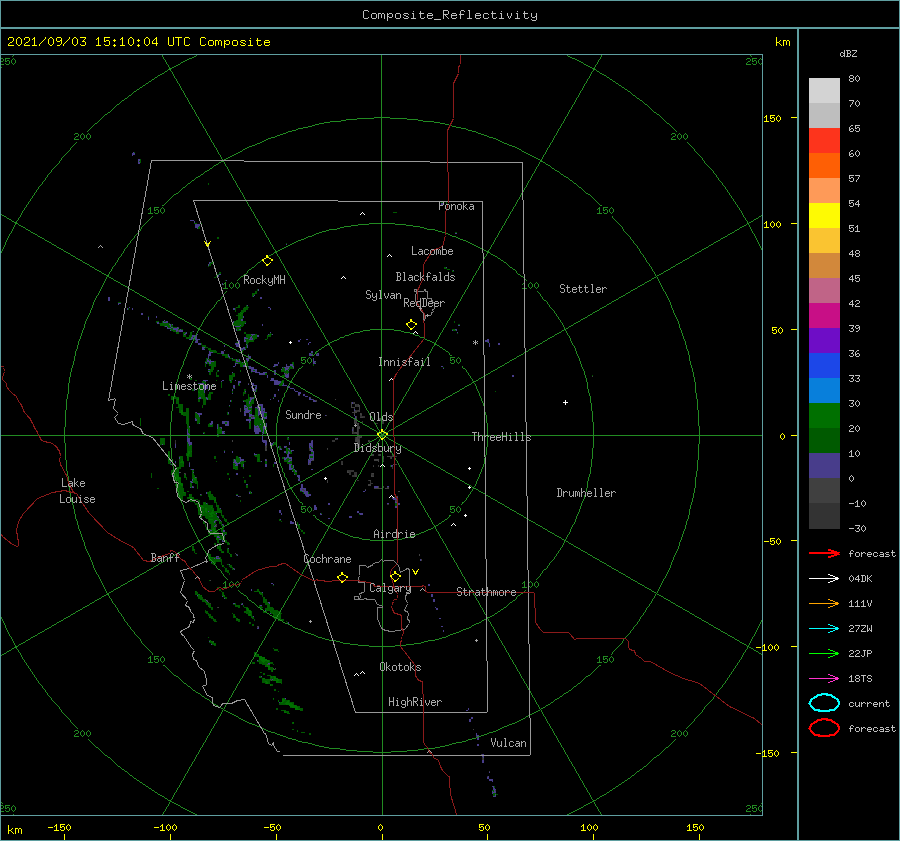This screenshot has width=900, height=841.
Task: Click the HighRiver label
Action: click(415, 702)
